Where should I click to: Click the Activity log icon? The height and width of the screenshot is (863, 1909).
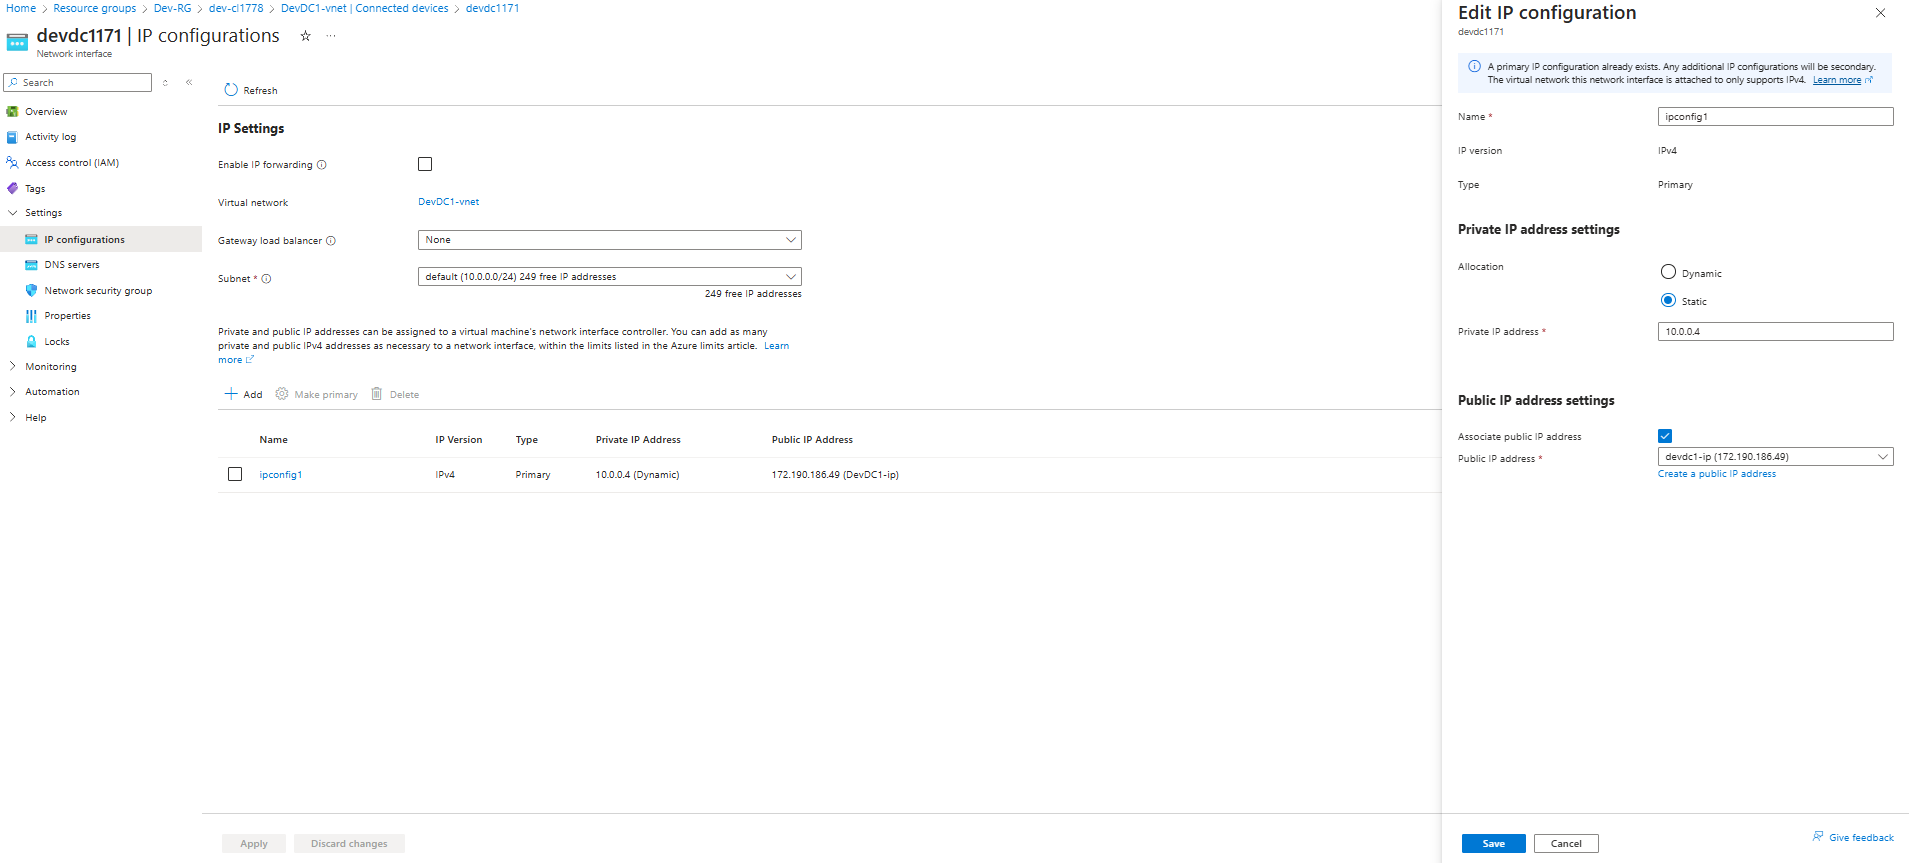(x=12, y=137)
